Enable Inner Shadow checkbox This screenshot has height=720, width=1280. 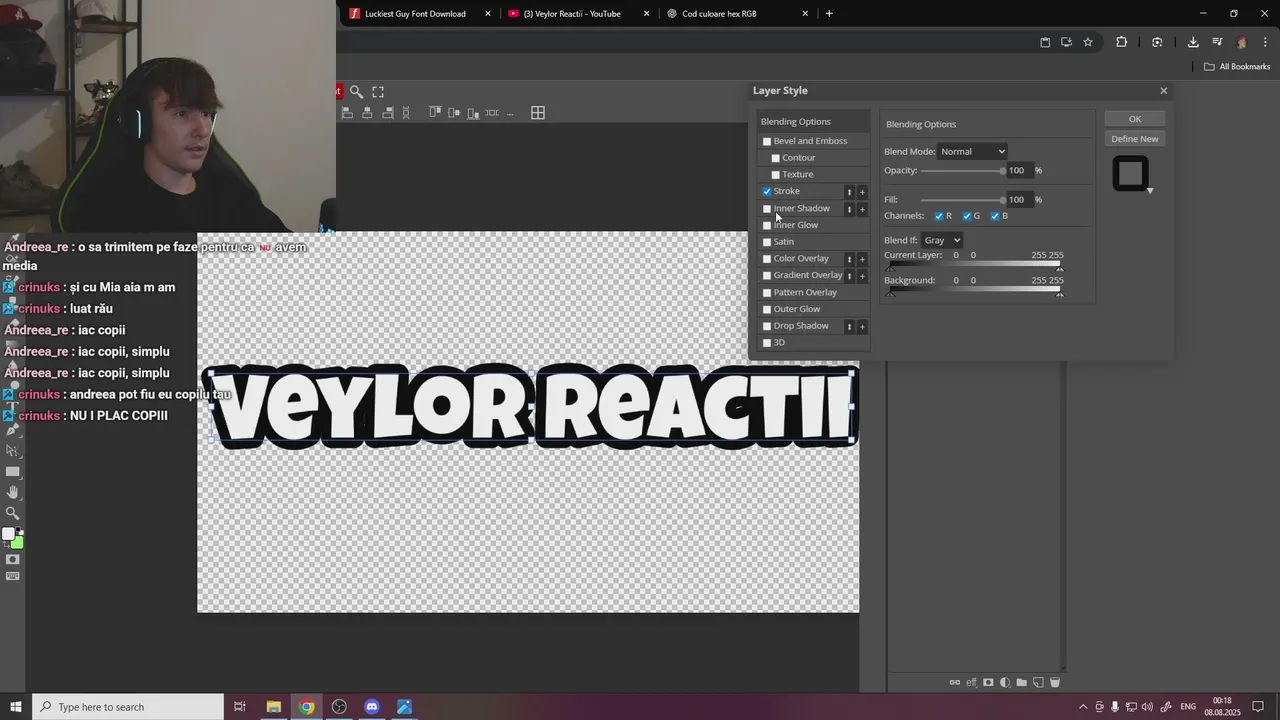coord(767,209)
